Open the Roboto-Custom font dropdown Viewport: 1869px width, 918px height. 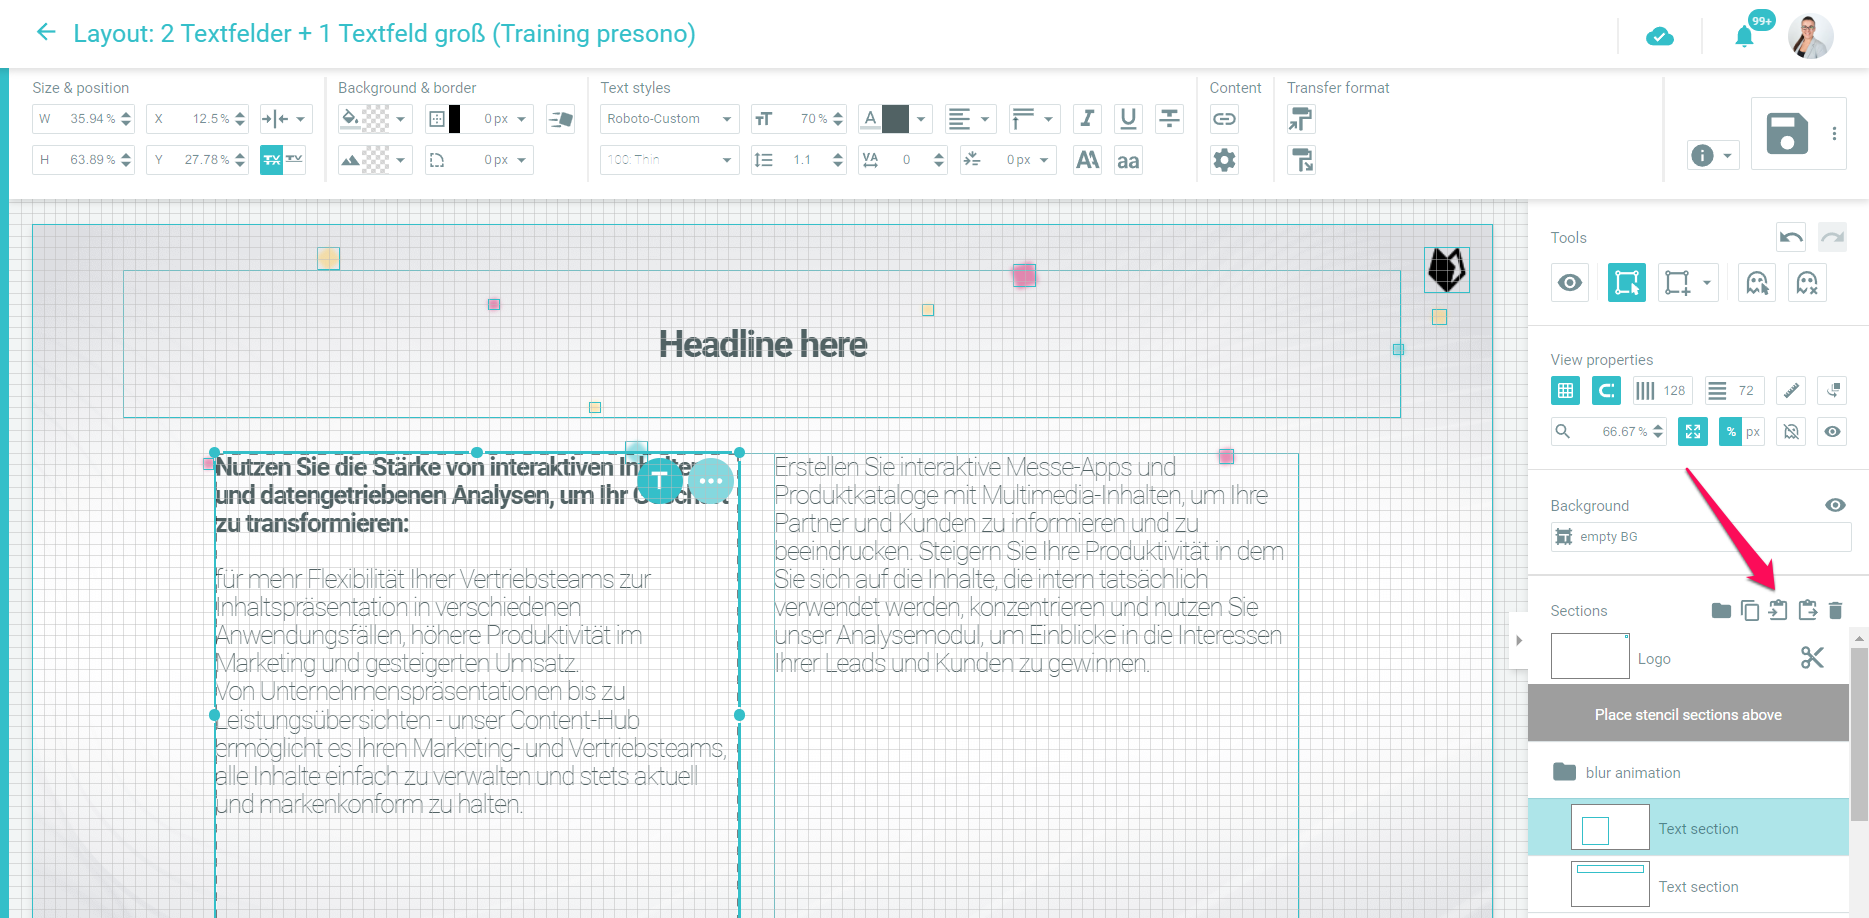[669, 119]
